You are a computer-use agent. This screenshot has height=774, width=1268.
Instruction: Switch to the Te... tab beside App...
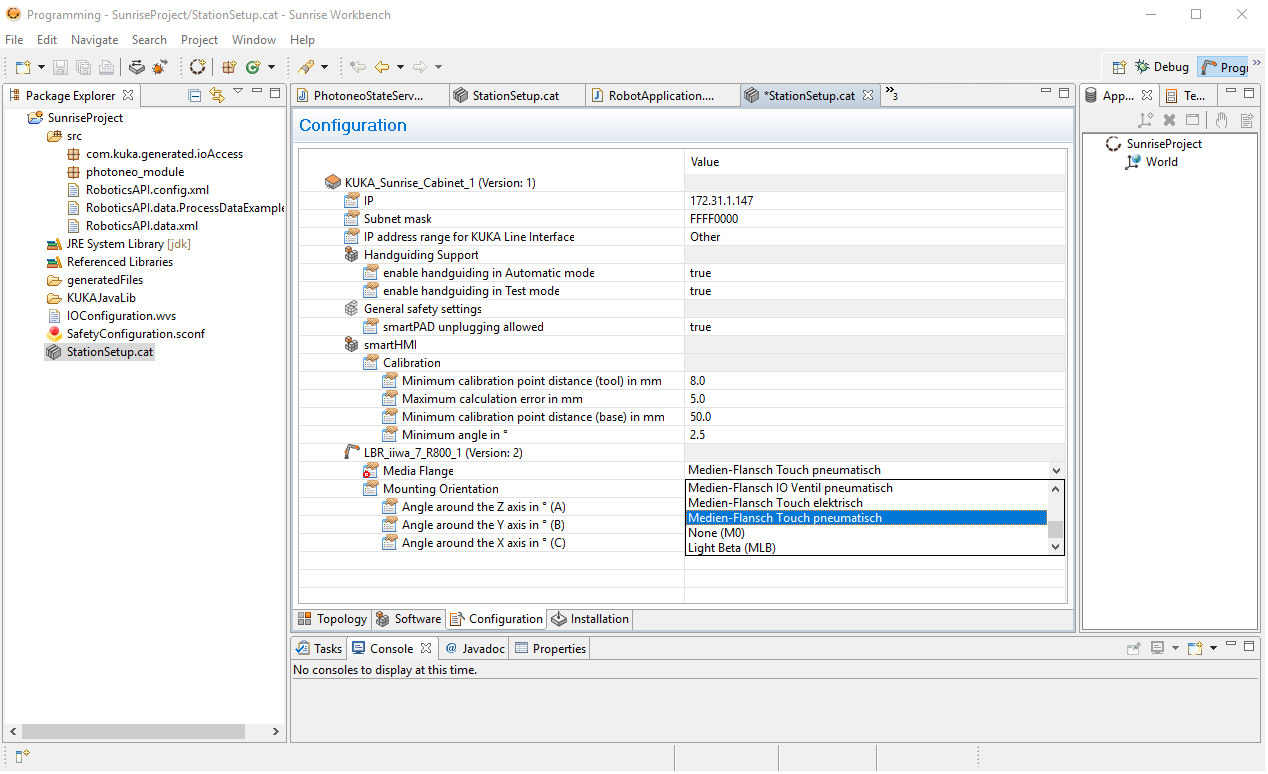pos(1189,96)
